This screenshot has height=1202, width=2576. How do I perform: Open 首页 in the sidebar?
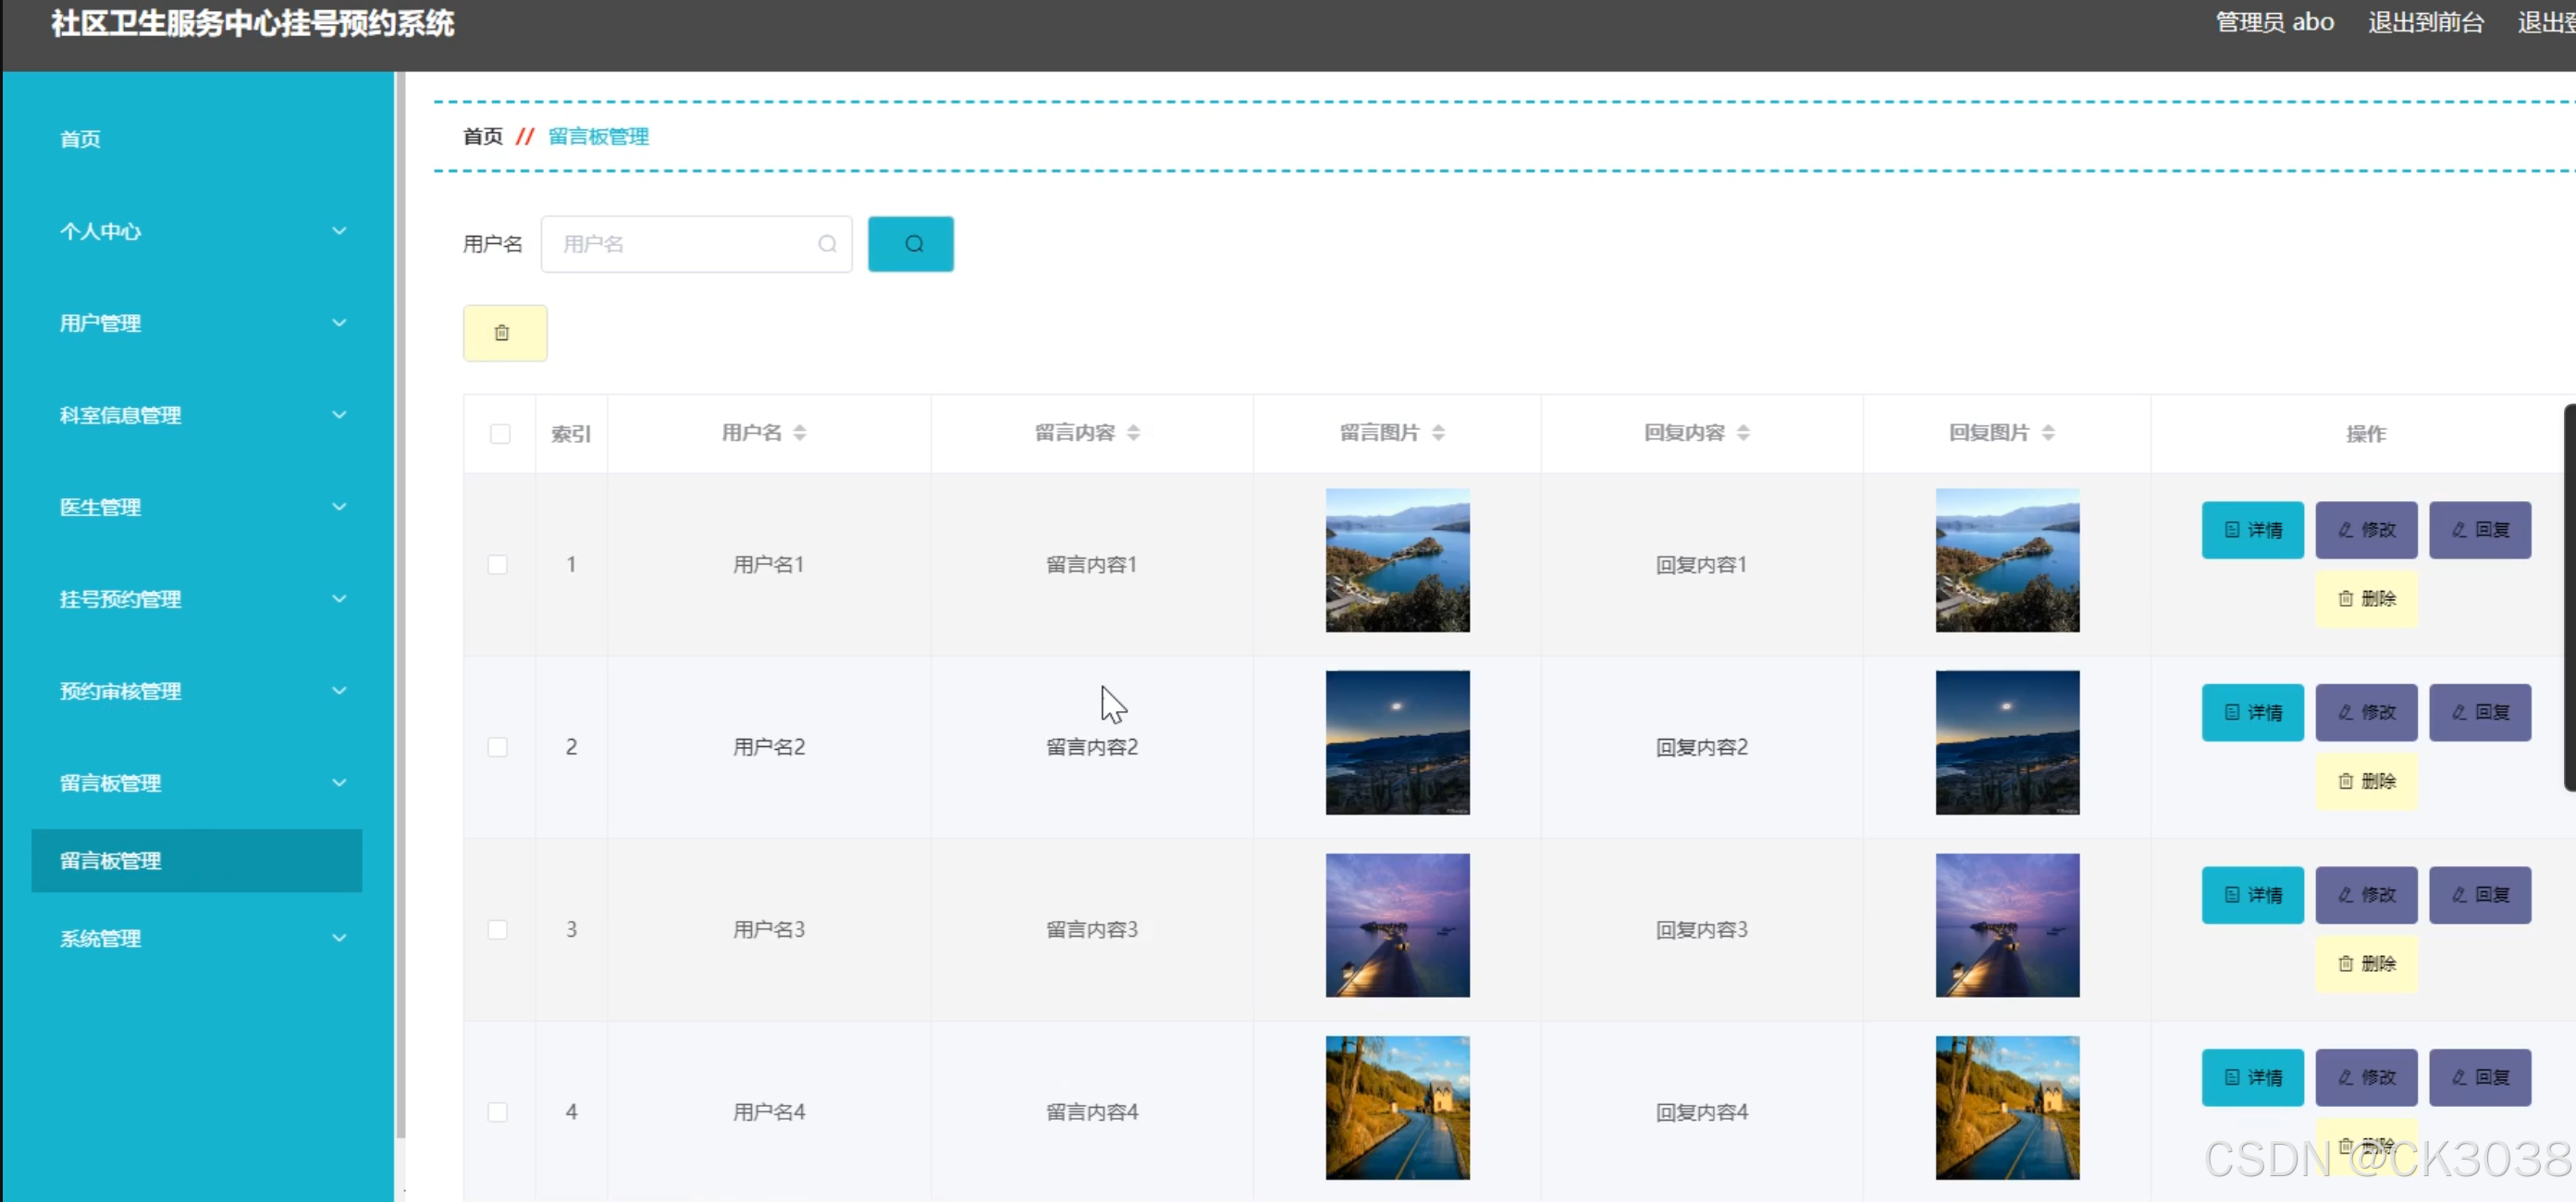coord(80,139)
